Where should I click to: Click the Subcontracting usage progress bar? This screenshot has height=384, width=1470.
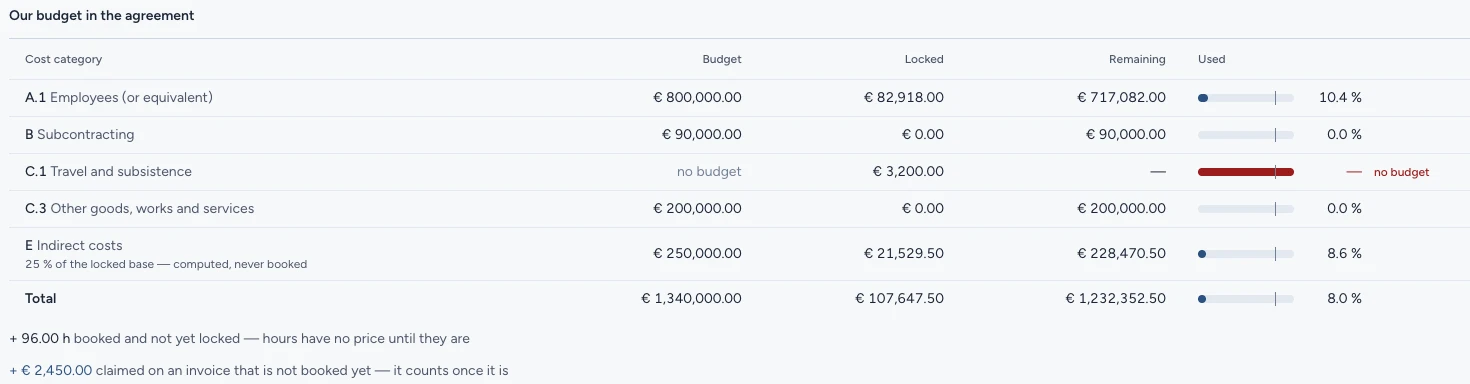tap(1246, 135)
